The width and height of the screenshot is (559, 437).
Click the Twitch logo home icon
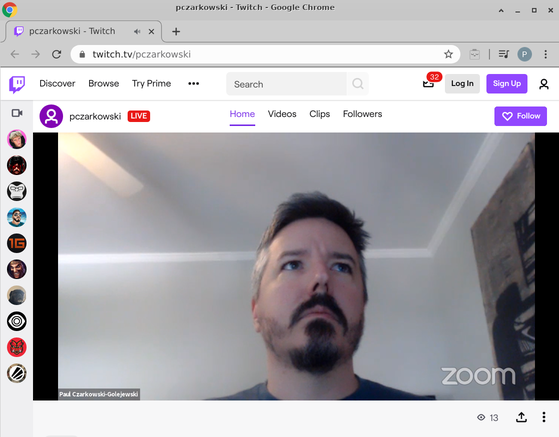coord(17,84)
